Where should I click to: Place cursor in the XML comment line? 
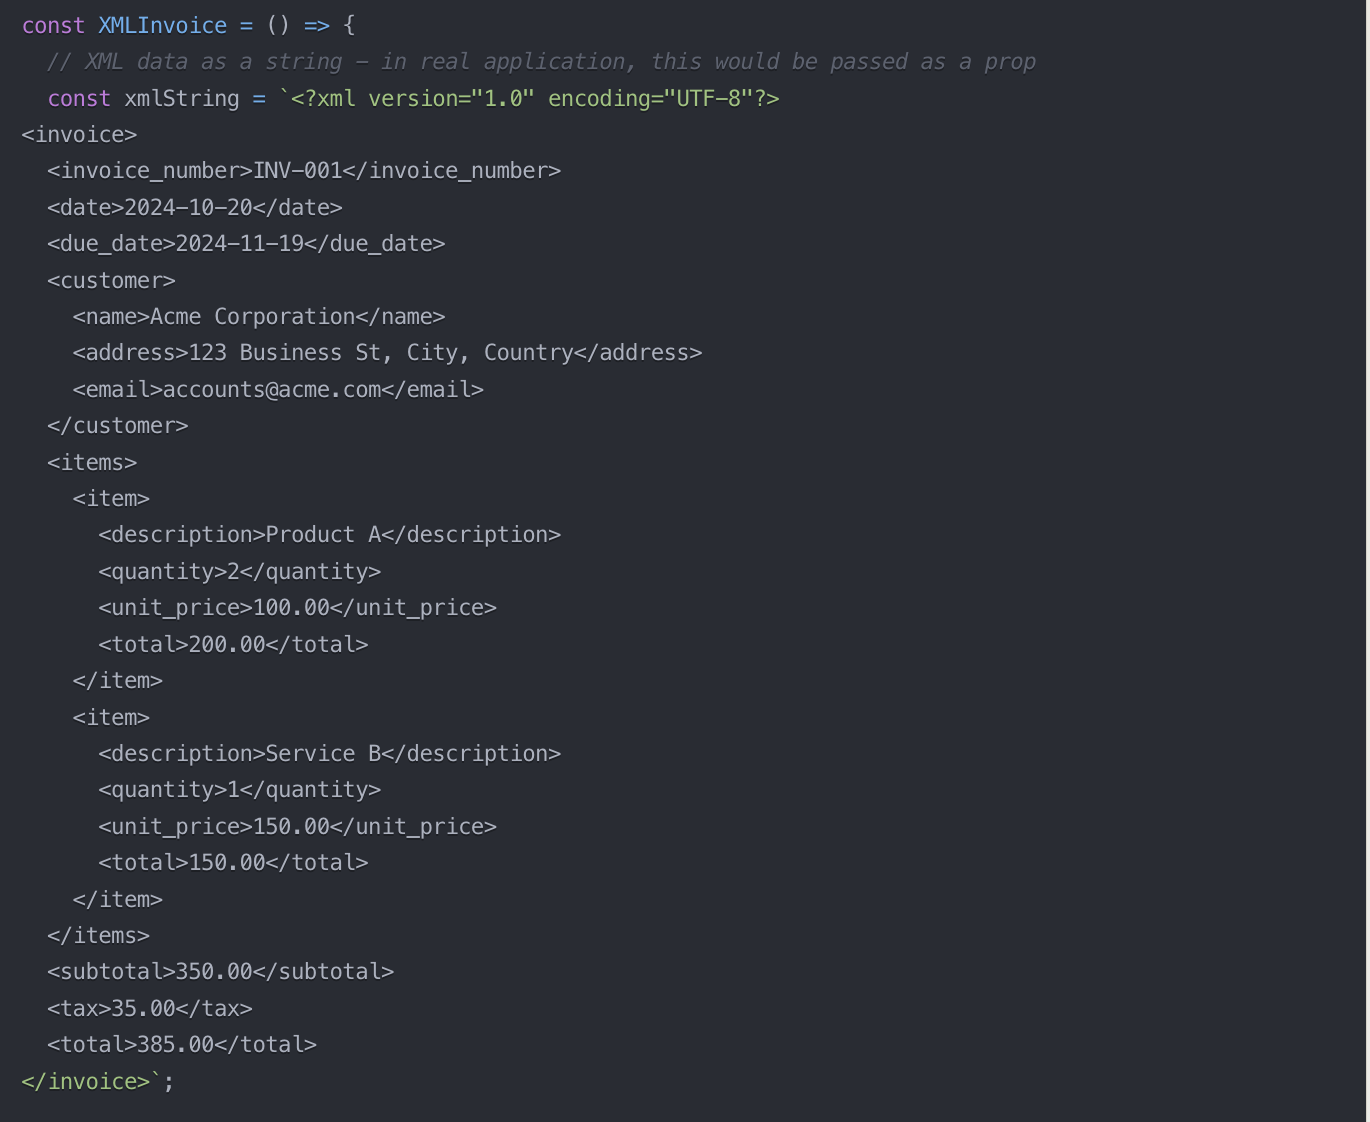[x=541, y=62]
